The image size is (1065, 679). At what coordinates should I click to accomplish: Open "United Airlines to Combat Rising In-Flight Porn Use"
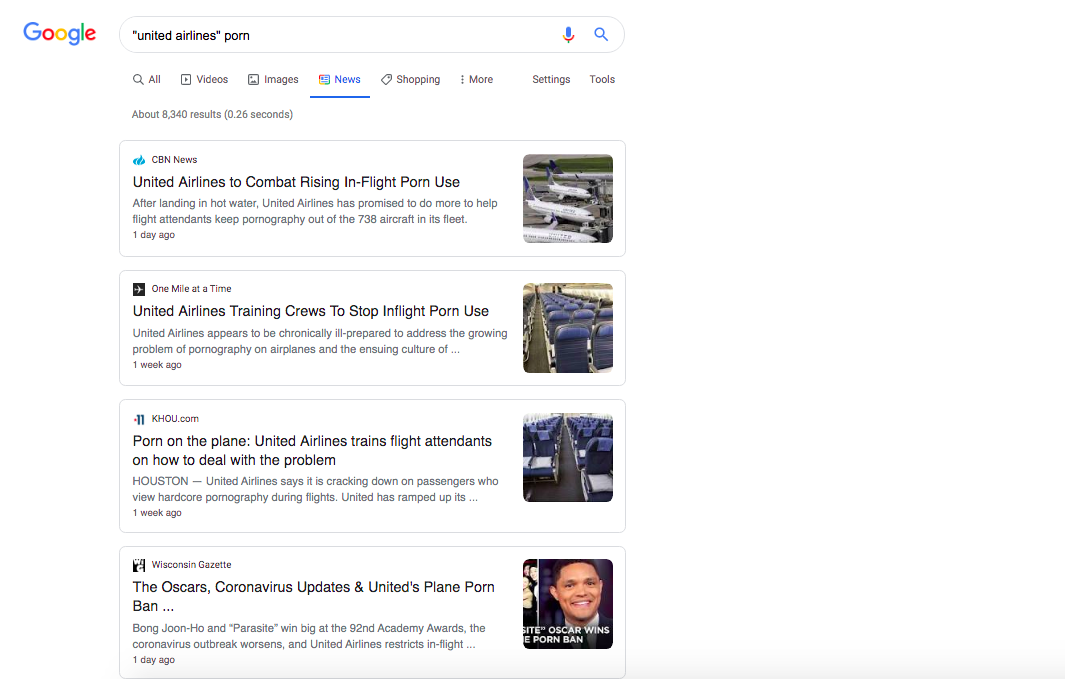(x=296, y=182)
